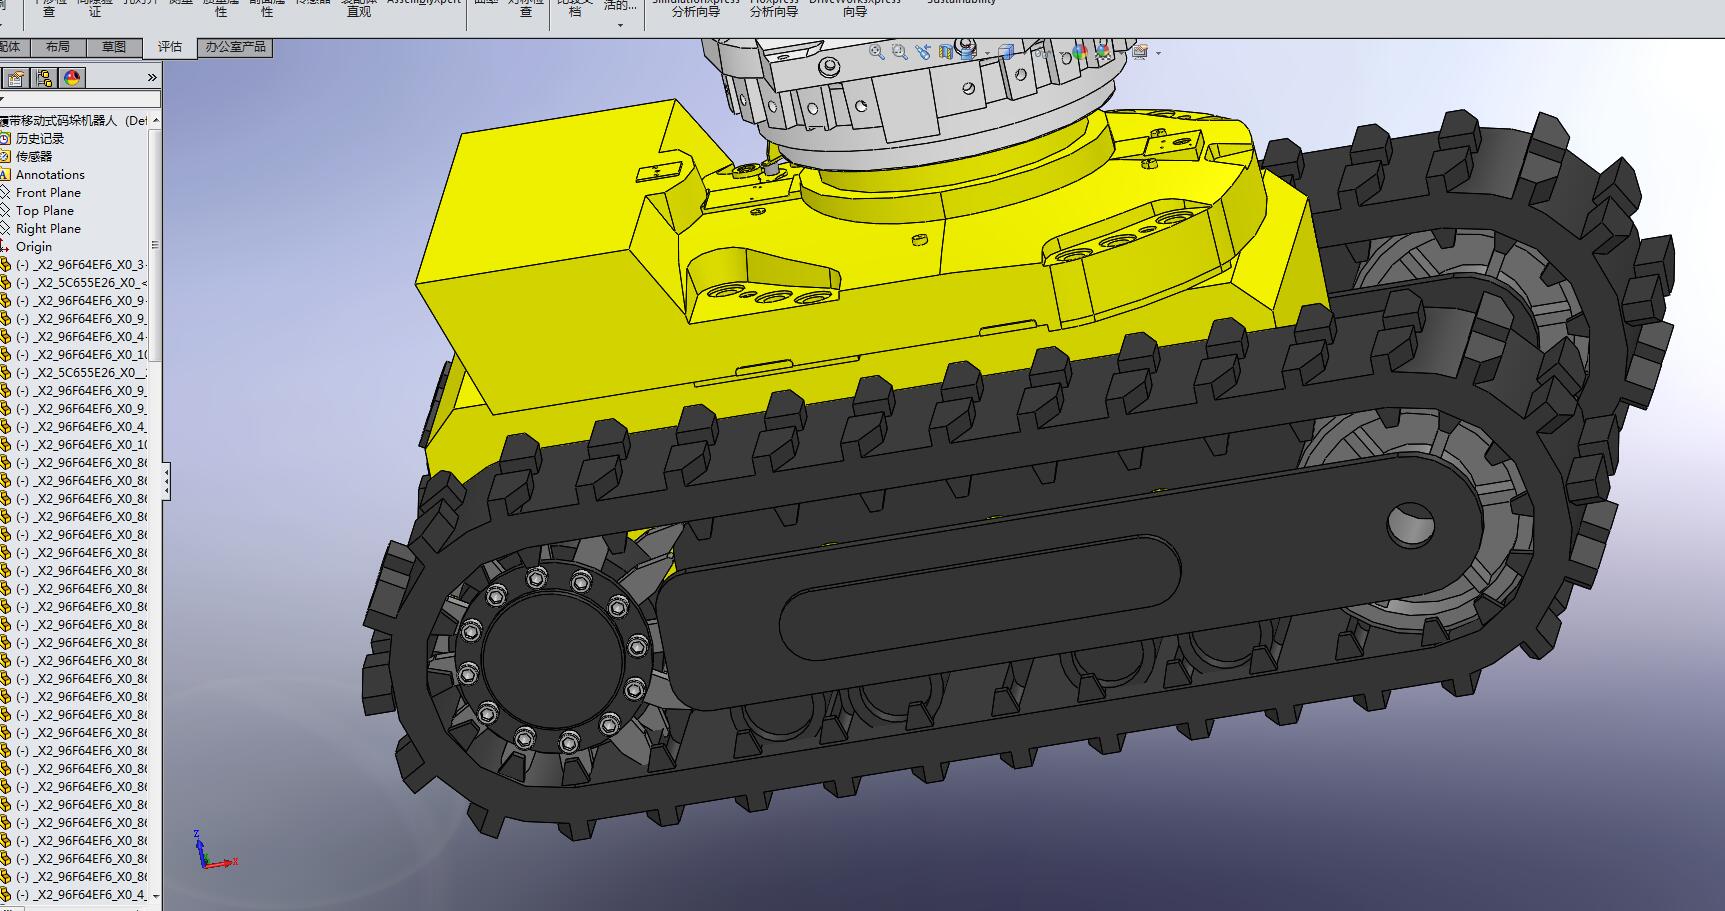The height and width of the screenshot is (911, 1725).
Task: Switch to the 草图 tab
Action: (x=114, y=47)
